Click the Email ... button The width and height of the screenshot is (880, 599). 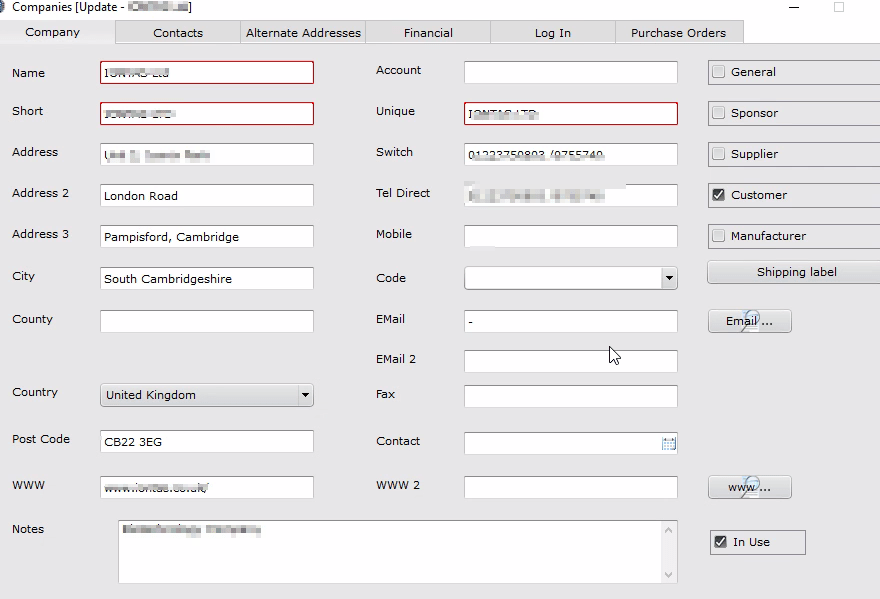pyautogui.click(x=749, y=321)
